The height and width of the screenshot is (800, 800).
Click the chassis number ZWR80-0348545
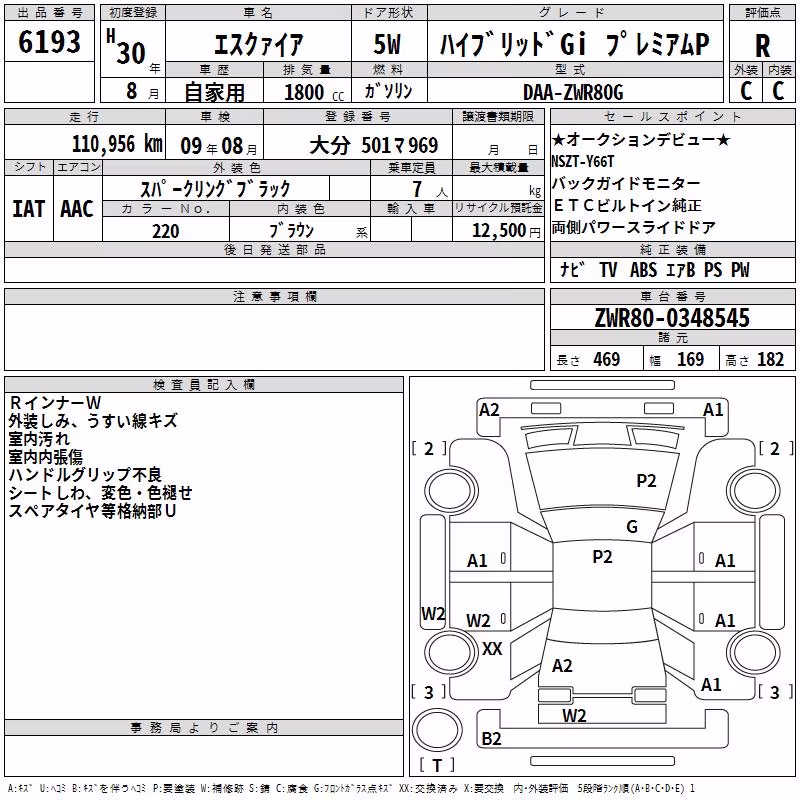672,317
